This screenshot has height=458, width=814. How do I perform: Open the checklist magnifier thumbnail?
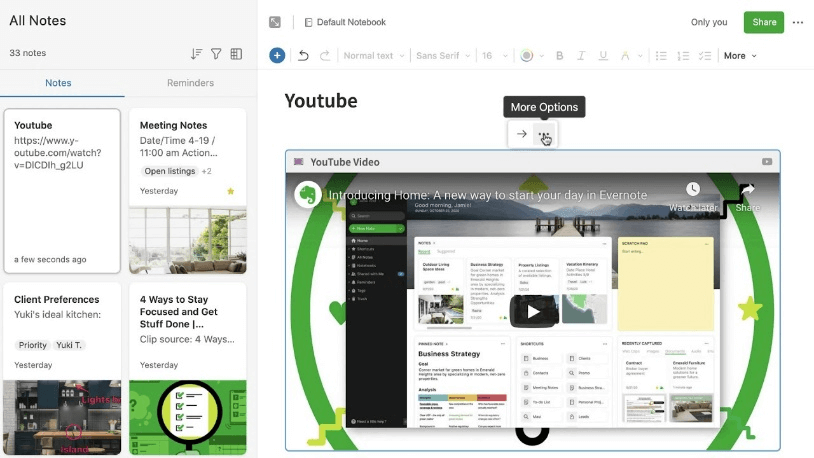pos(188,417)
